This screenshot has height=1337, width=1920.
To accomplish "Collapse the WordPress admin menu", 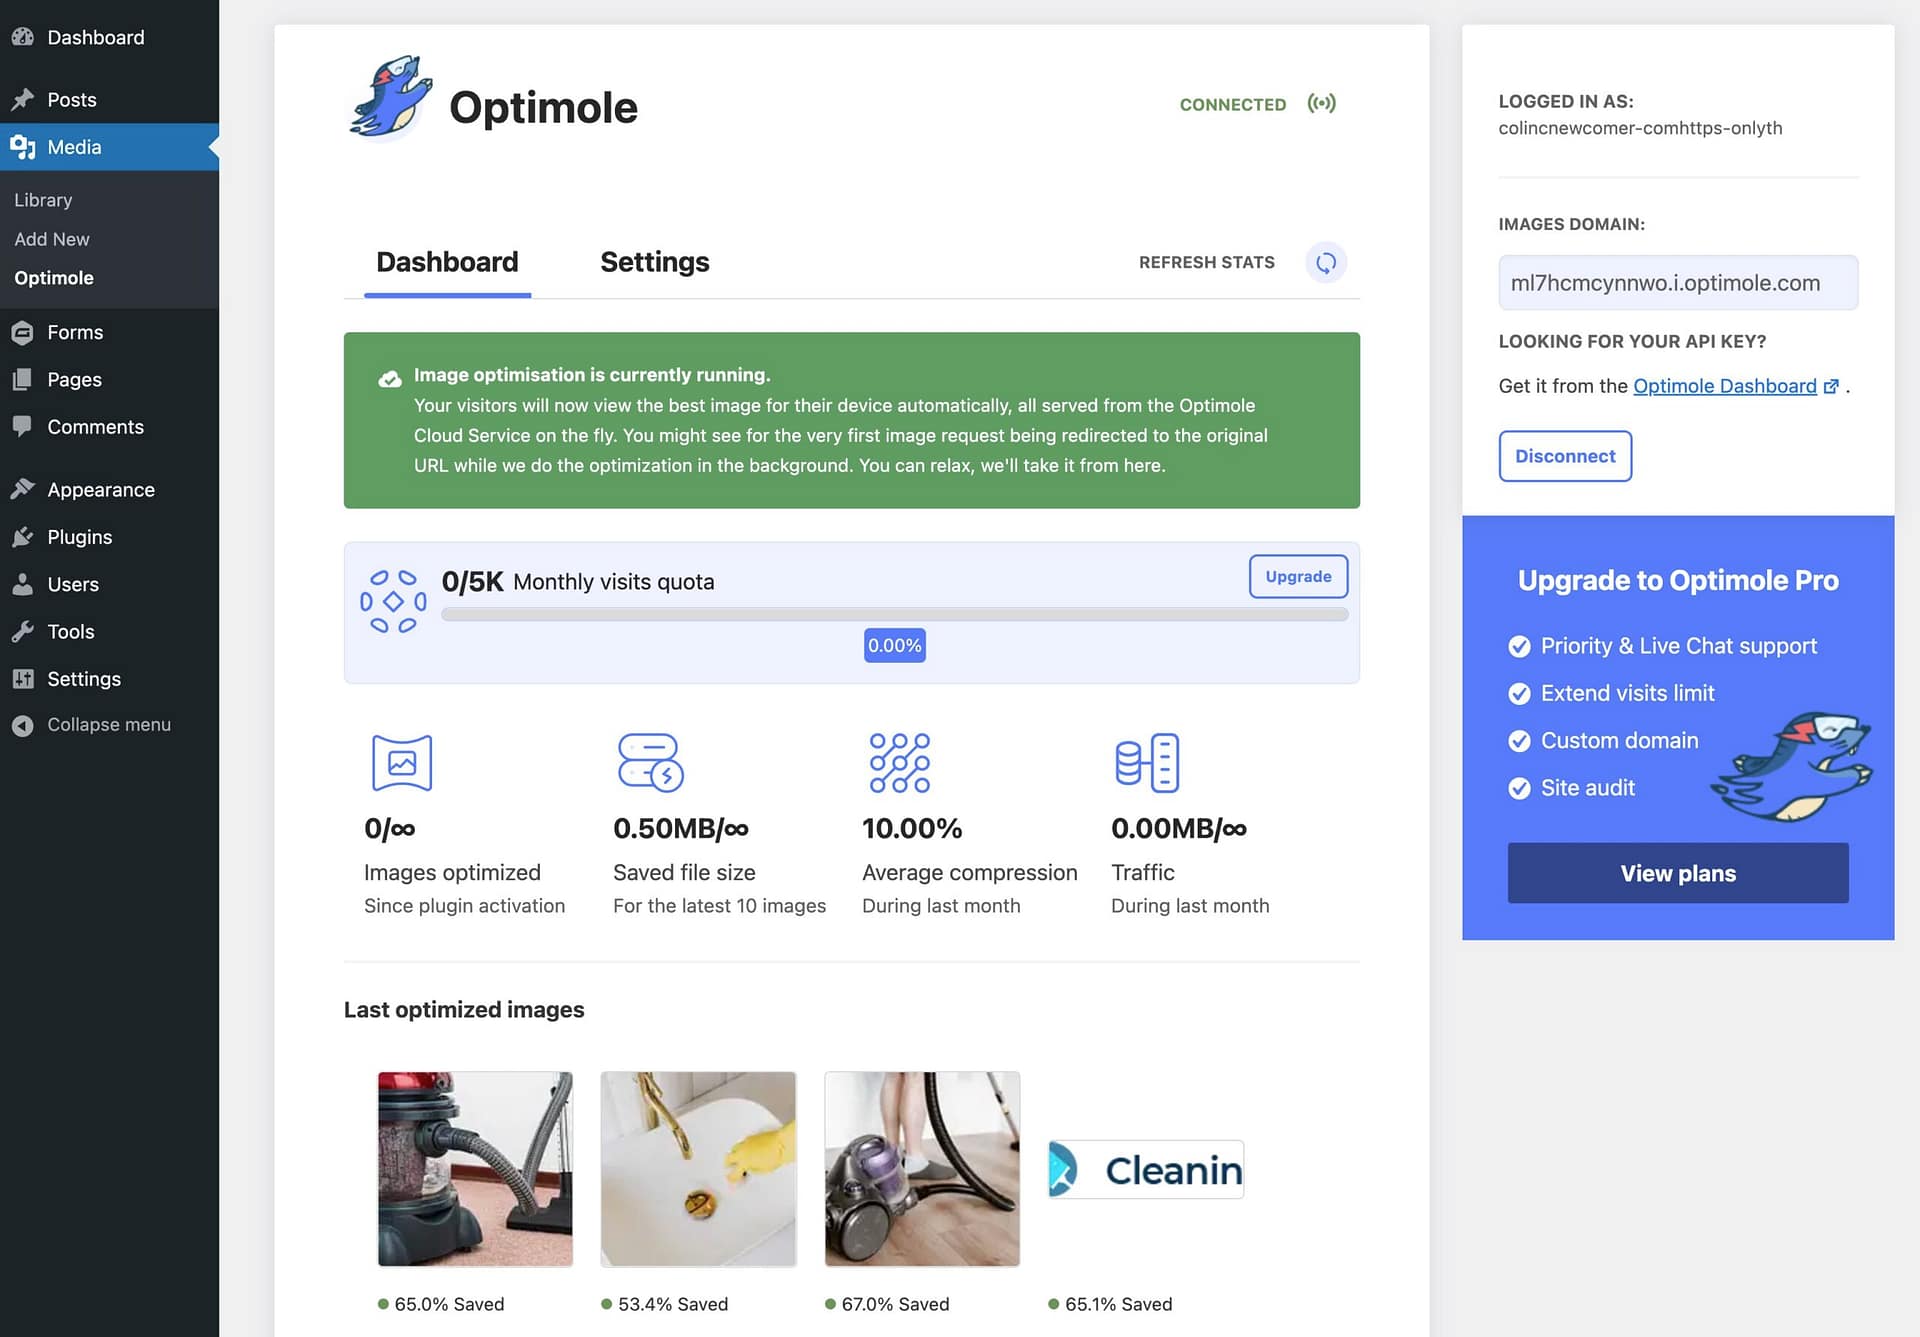I will coord(23,724).
